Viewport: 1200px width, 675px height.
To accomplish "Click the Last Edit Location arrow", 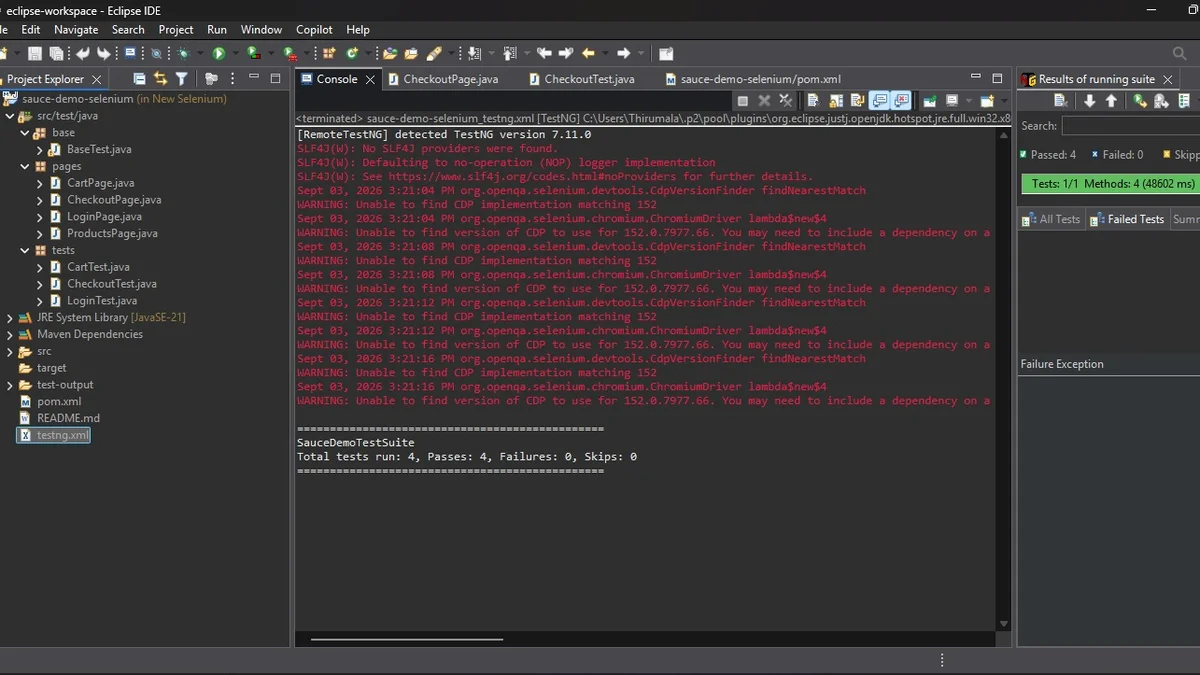I will point(544,53).
